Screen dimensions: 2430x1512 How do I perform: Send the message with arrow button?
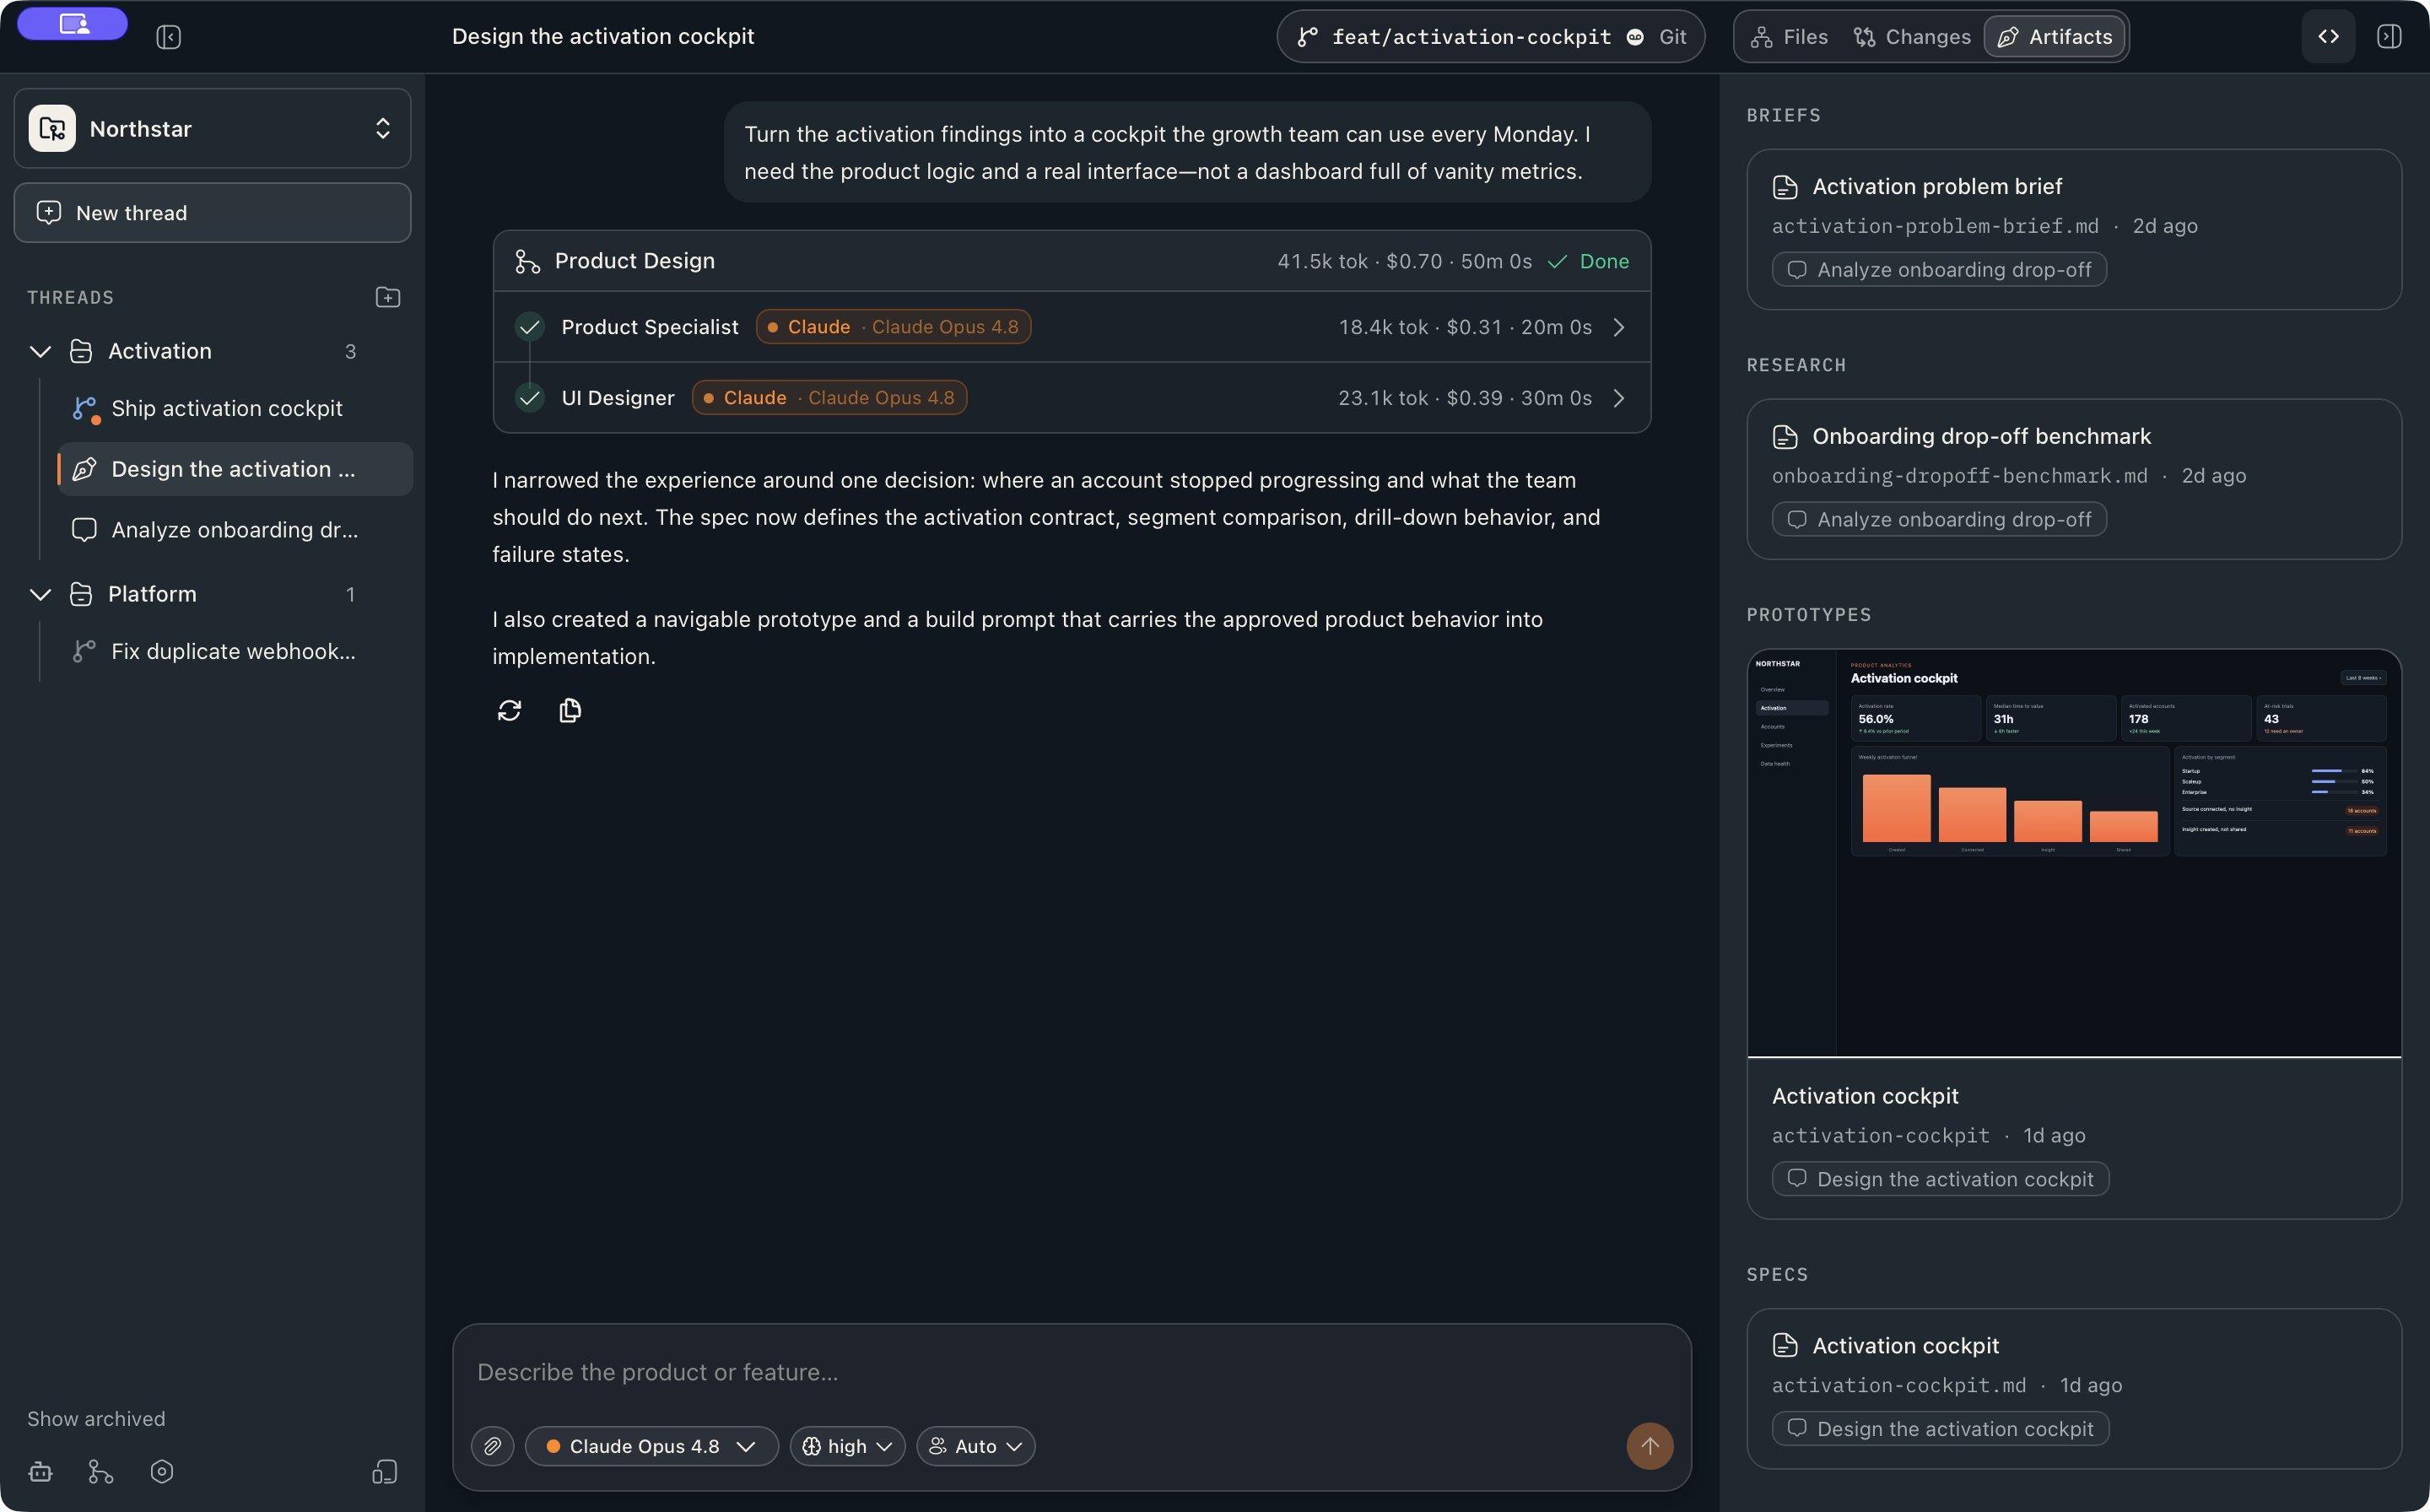click(x=1649, y=1446)
